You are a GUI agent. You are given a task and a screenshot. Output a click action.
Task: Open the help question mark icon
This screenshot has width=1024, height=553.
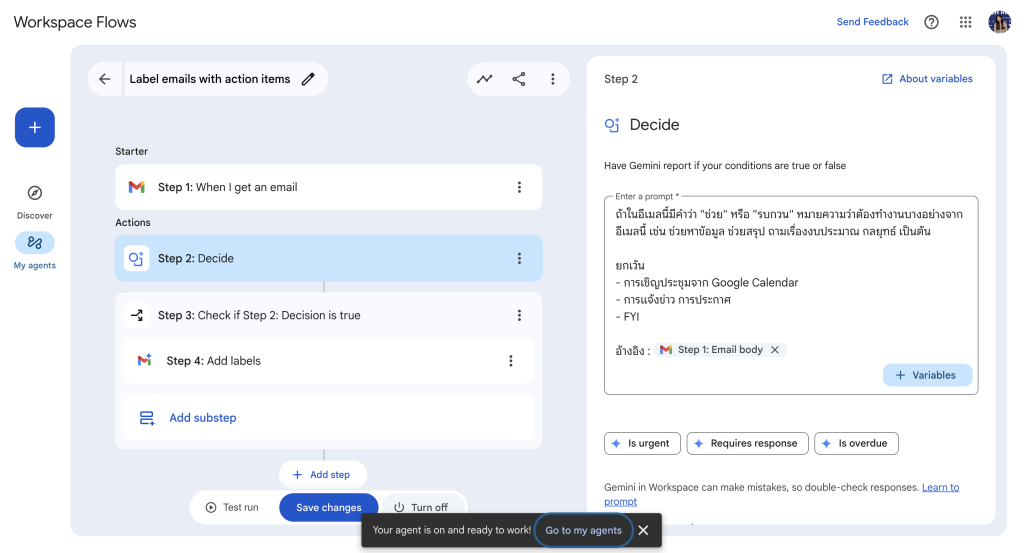932,22
